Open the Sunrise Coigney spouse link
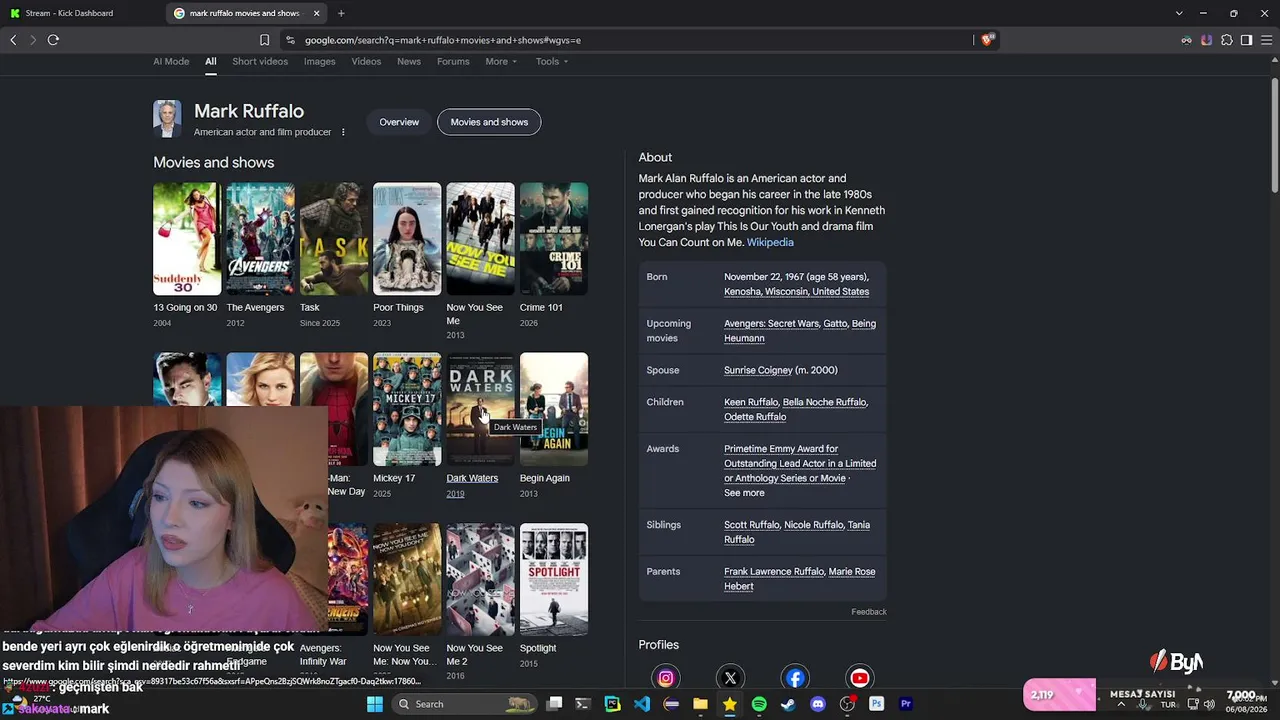This screenshot has height=720, width=1280. click(x=758, y=370)
